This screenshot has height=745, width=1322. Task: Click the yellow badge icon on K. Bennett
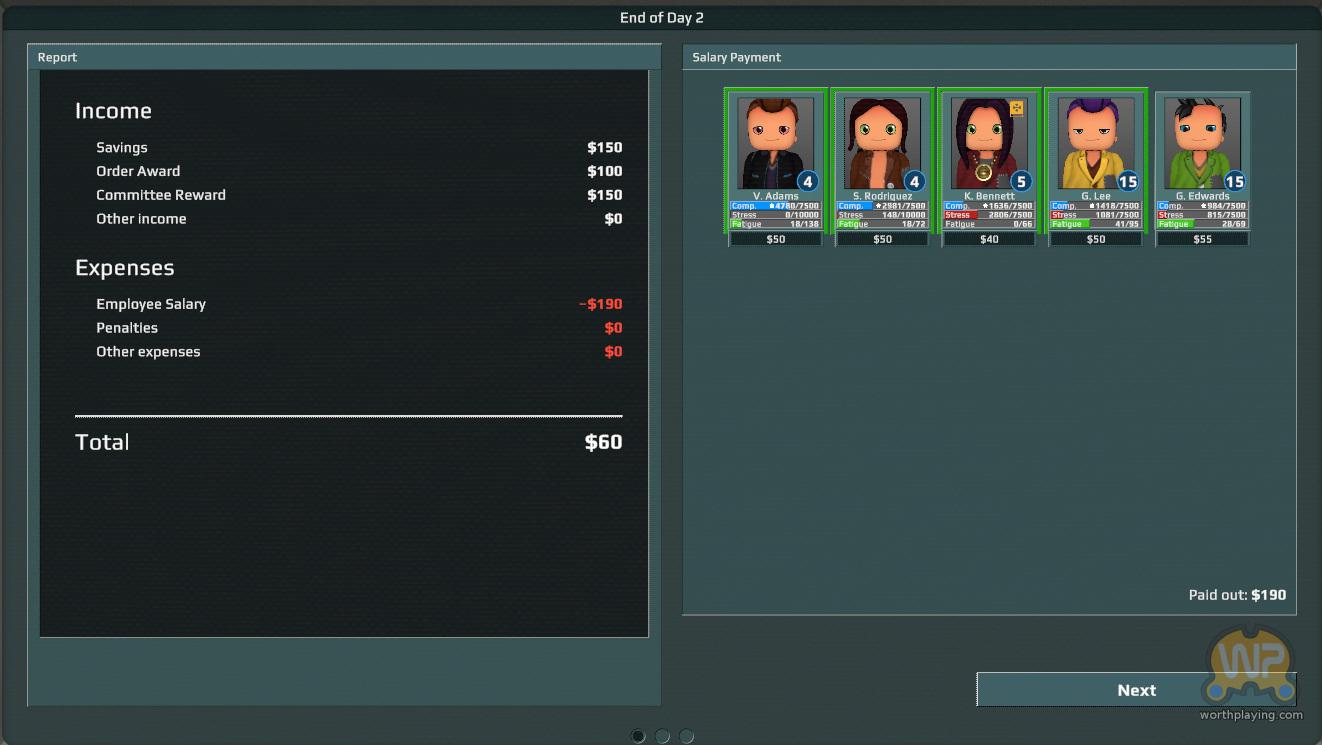click(x=1017, y=107)
